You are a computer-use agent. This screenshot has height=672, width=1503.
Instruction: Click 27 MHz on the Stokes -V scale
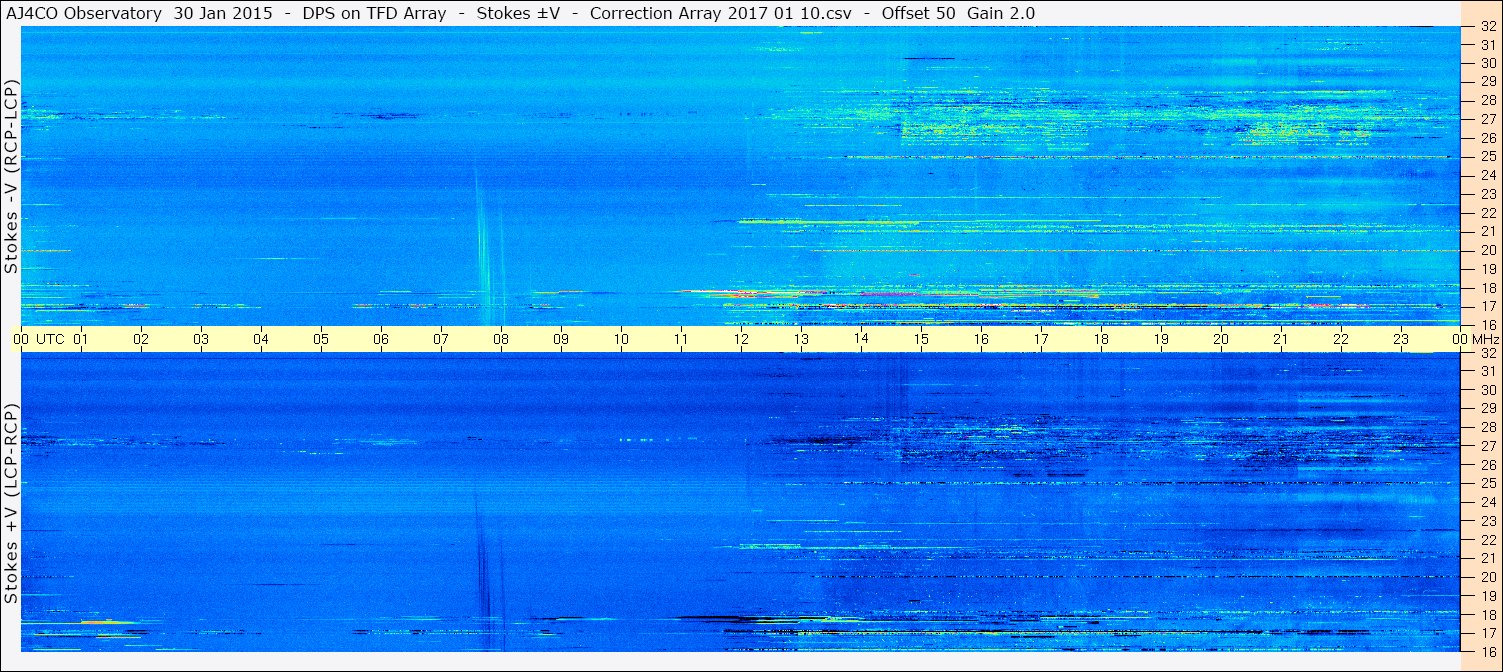1487,119
